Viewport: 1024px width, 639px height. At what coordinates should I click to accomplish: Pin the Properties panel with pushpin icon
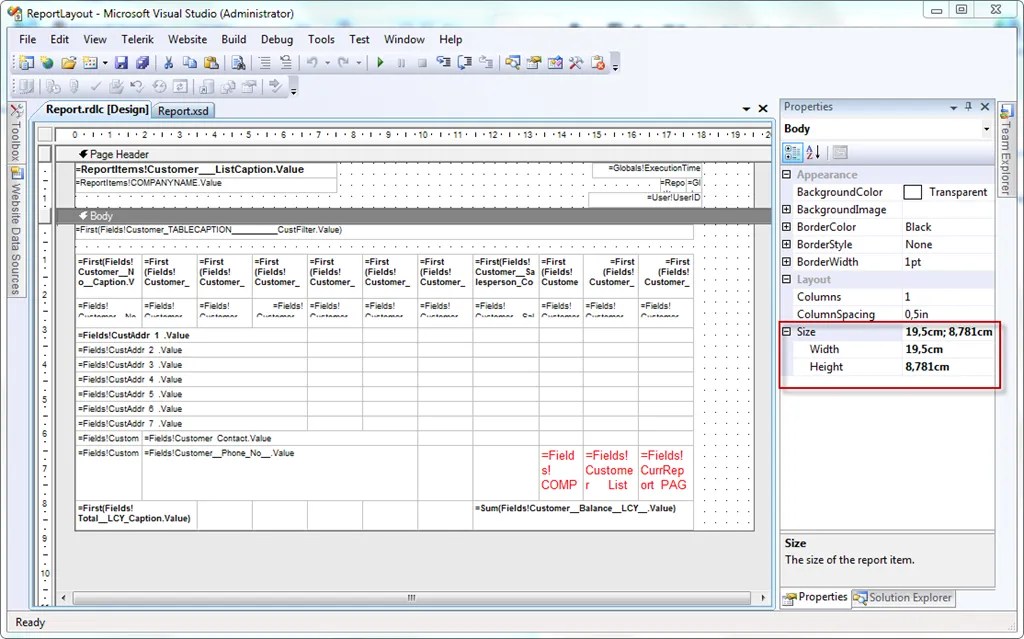pos(968,106)
